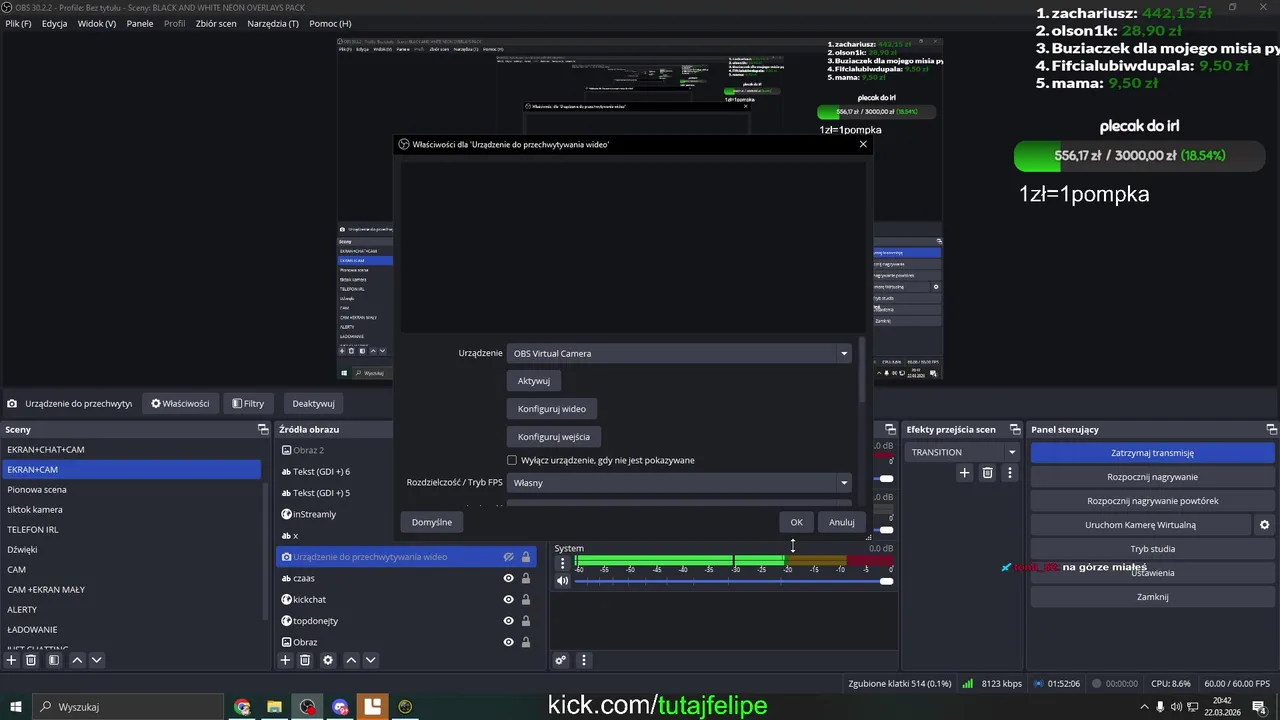Open File Explorer from the taskbar
Screen dimensions: 1280x720
click(x=274, y=707)
